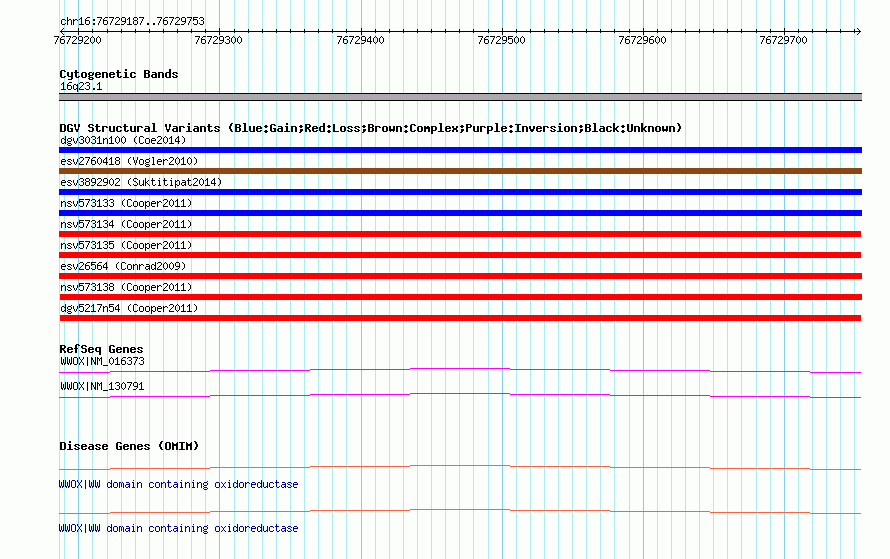
Task: Click the magenta line under WWOX|NM_130791
Action: pos(460,396)
